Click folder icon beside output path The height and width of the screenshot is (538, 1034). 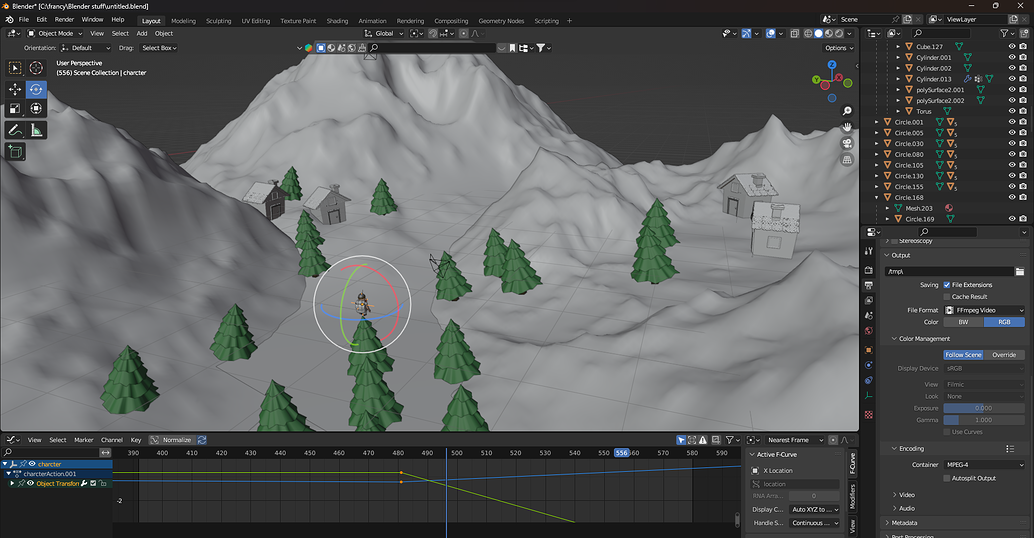pyautogui.click(x=1019, y=272)
